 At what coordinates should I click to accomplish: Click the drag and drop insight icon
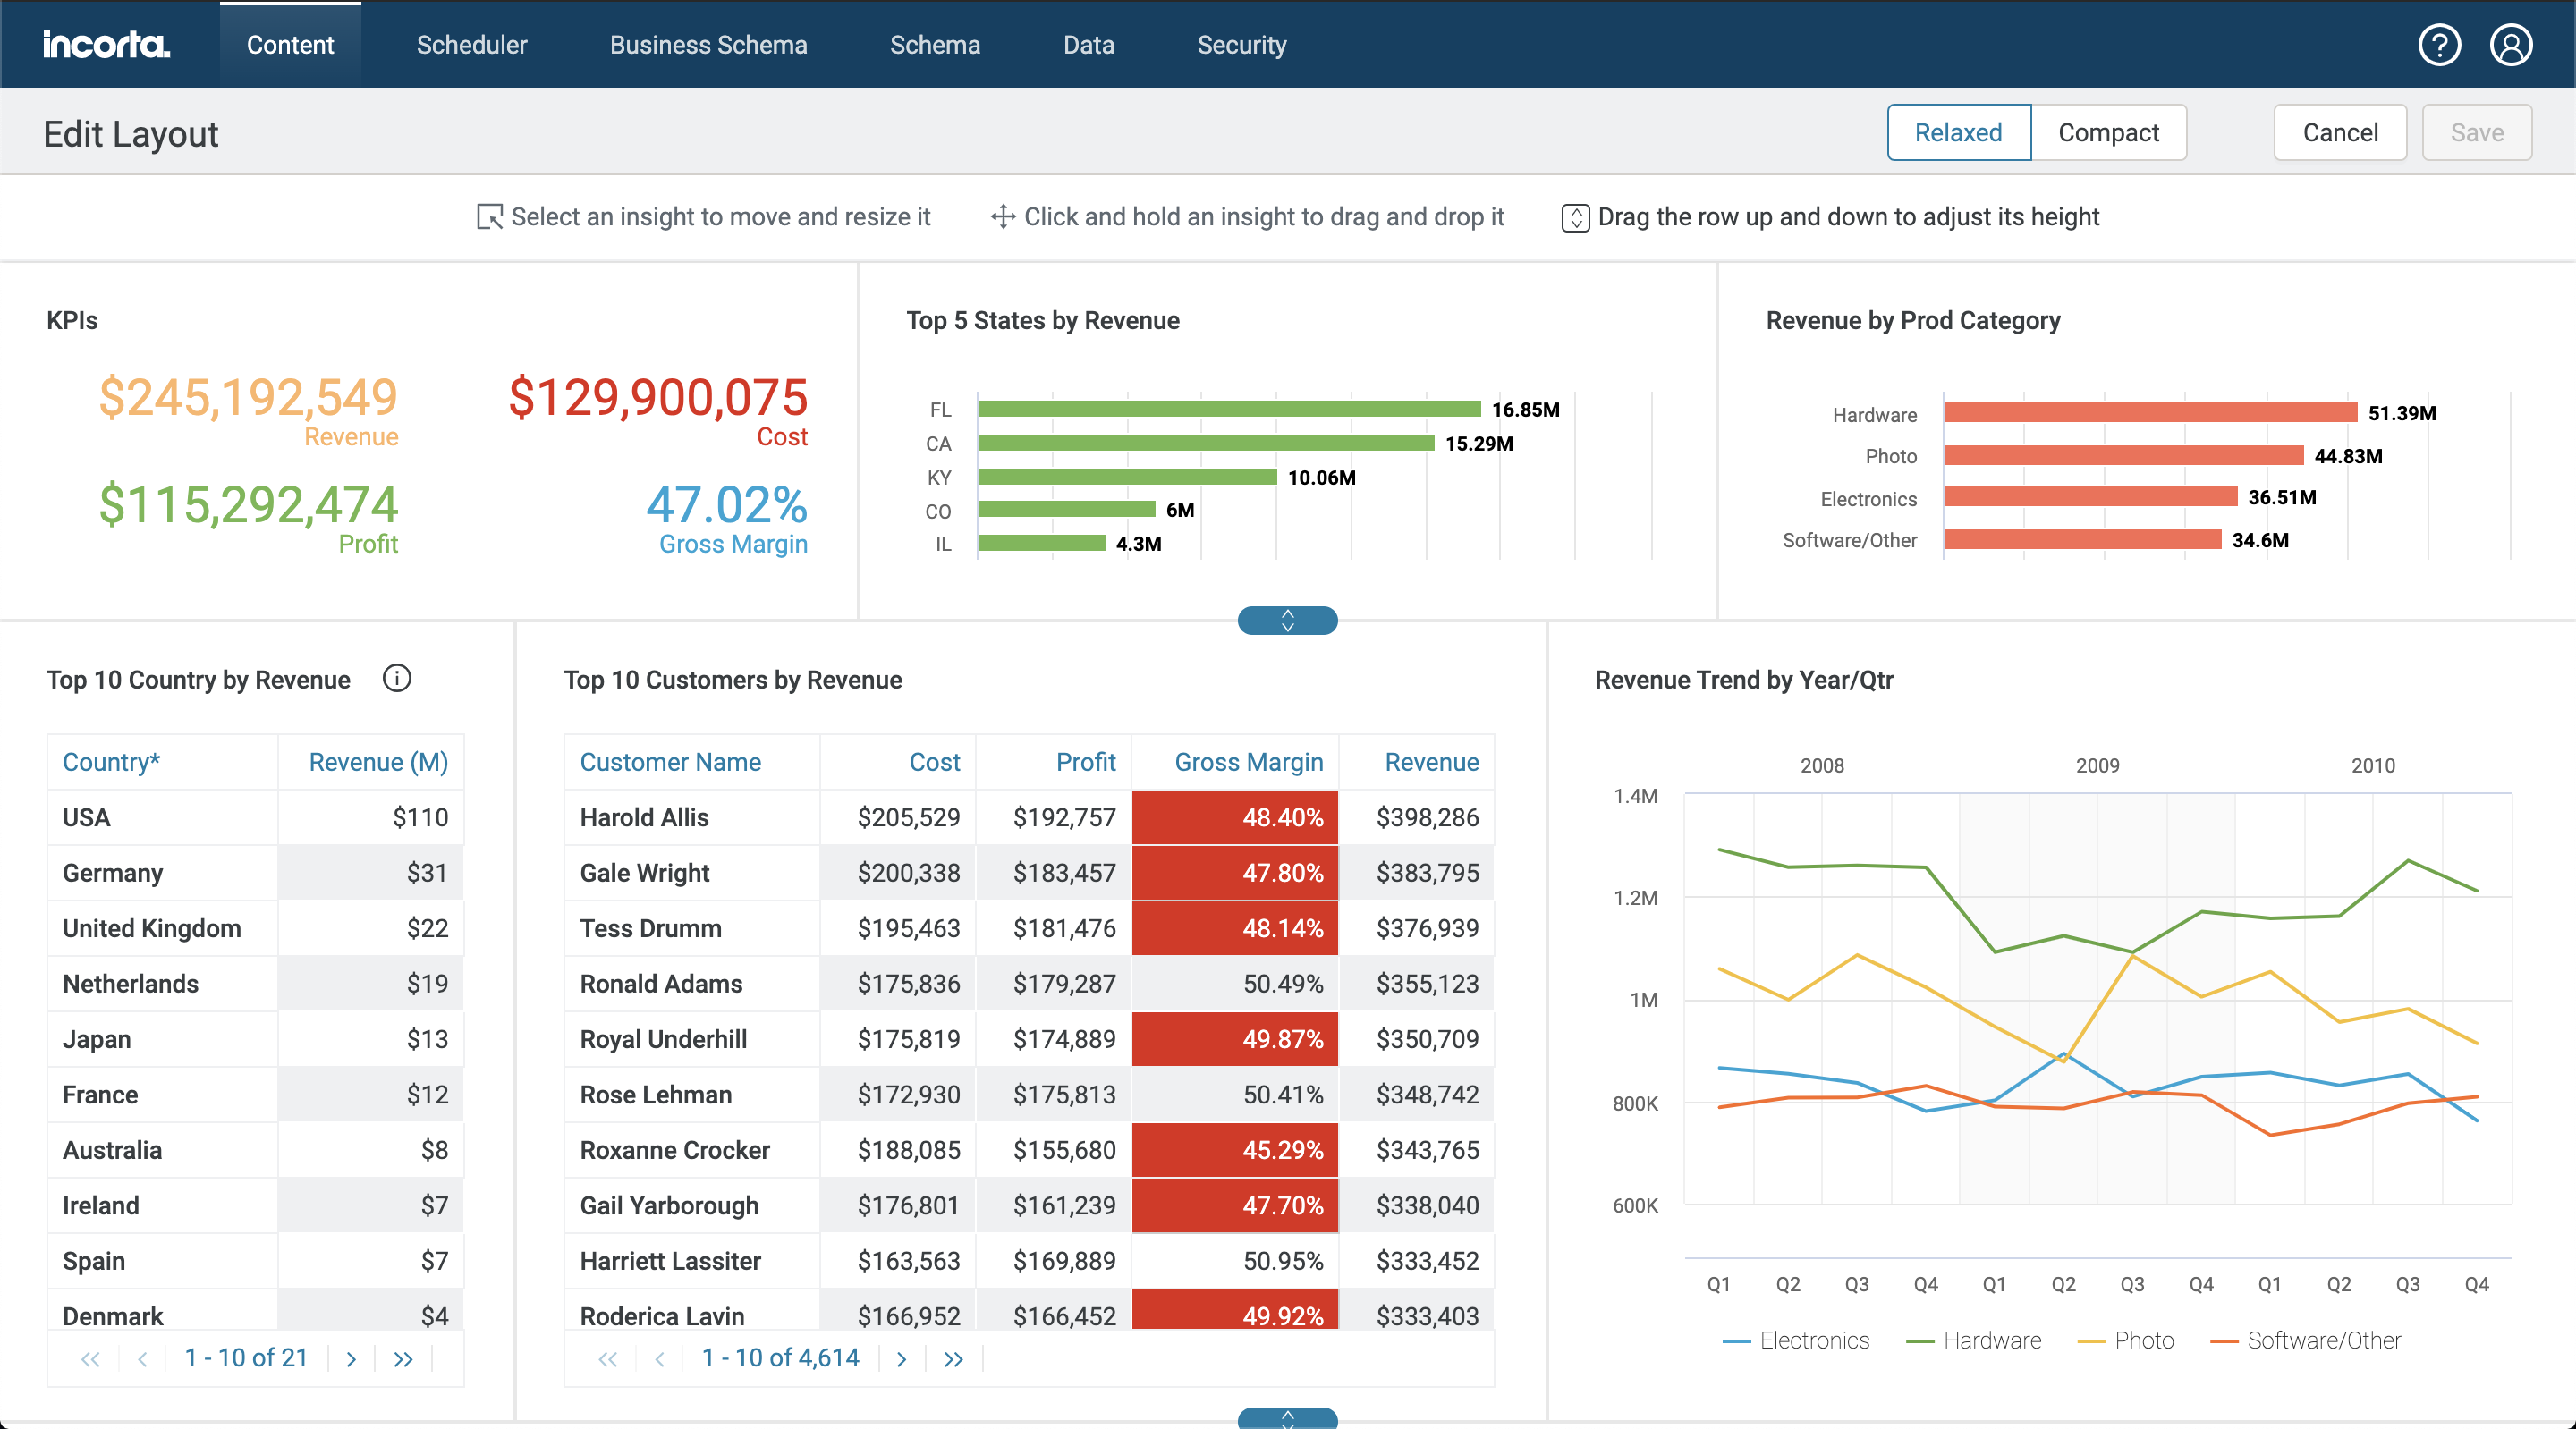point(1001,216)
